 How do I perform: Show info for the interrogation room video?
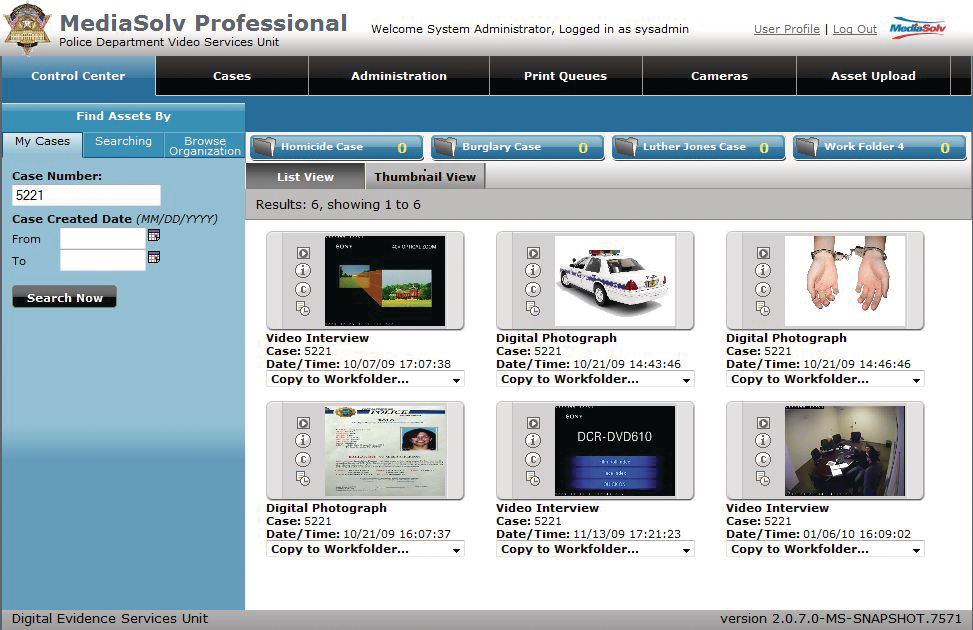coord(763,441)
